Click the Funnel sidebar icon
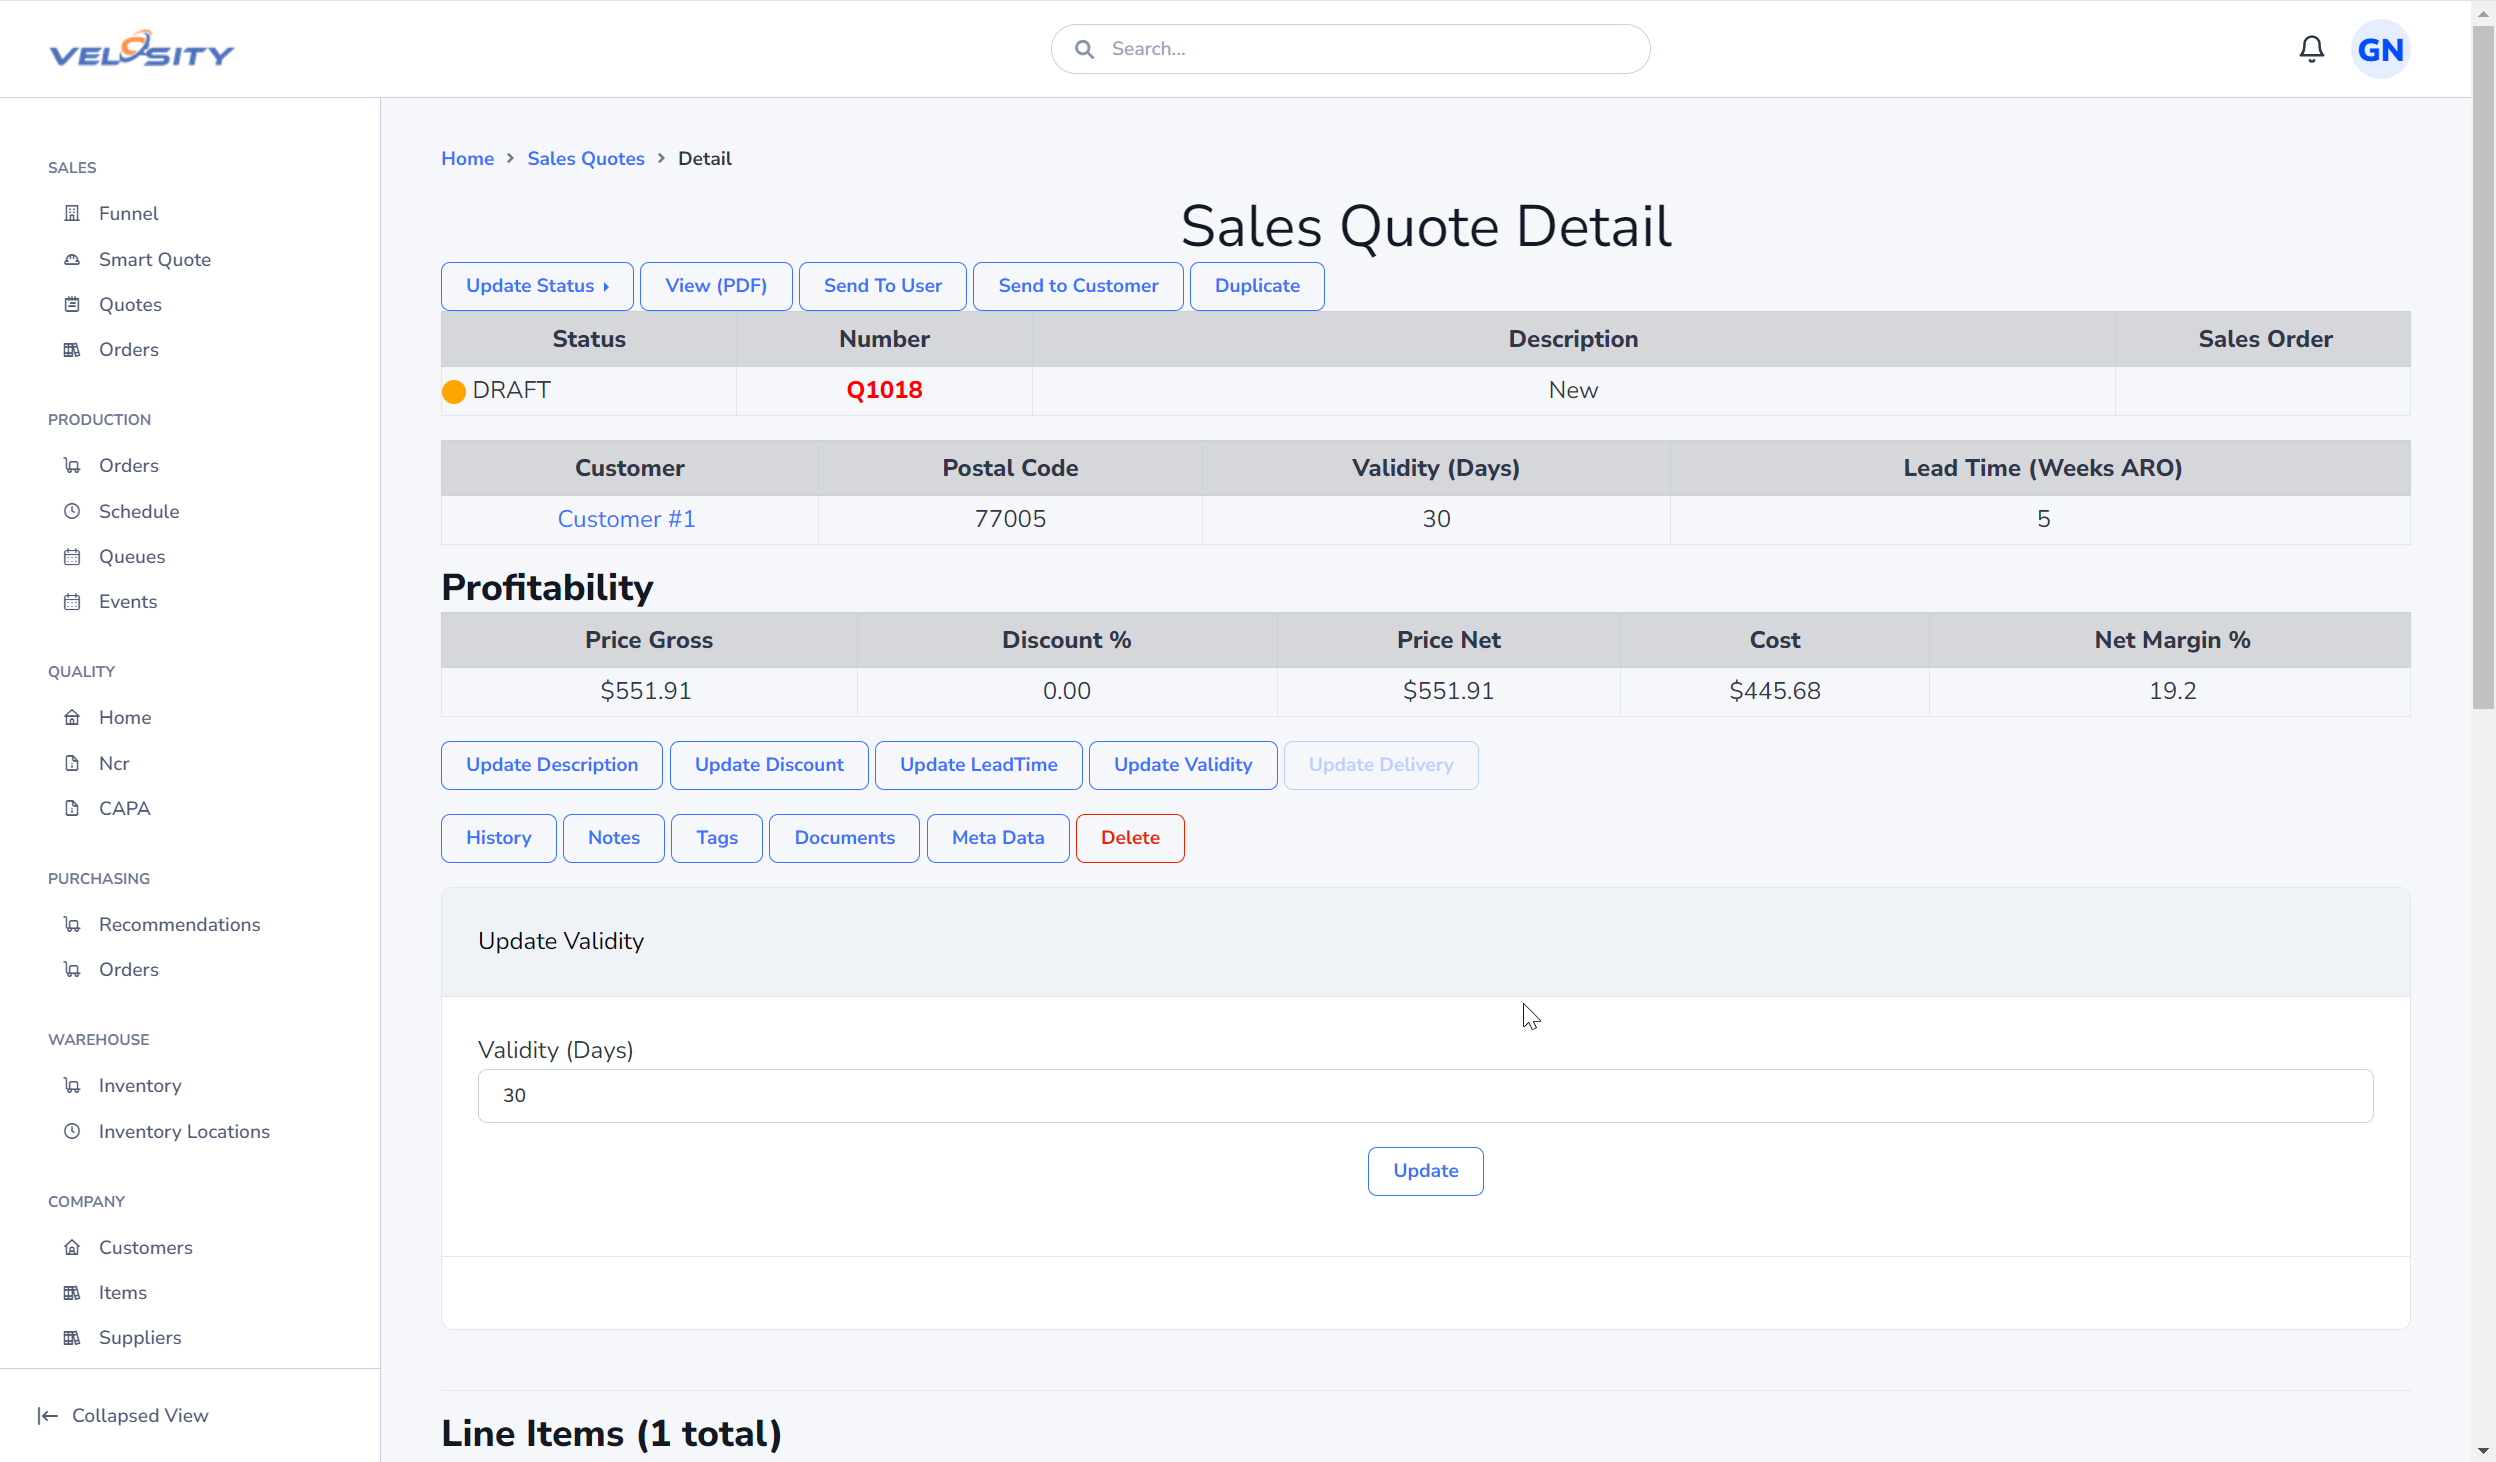Viewport: 2496px width, 1462px height. click(x=72, y=213)
